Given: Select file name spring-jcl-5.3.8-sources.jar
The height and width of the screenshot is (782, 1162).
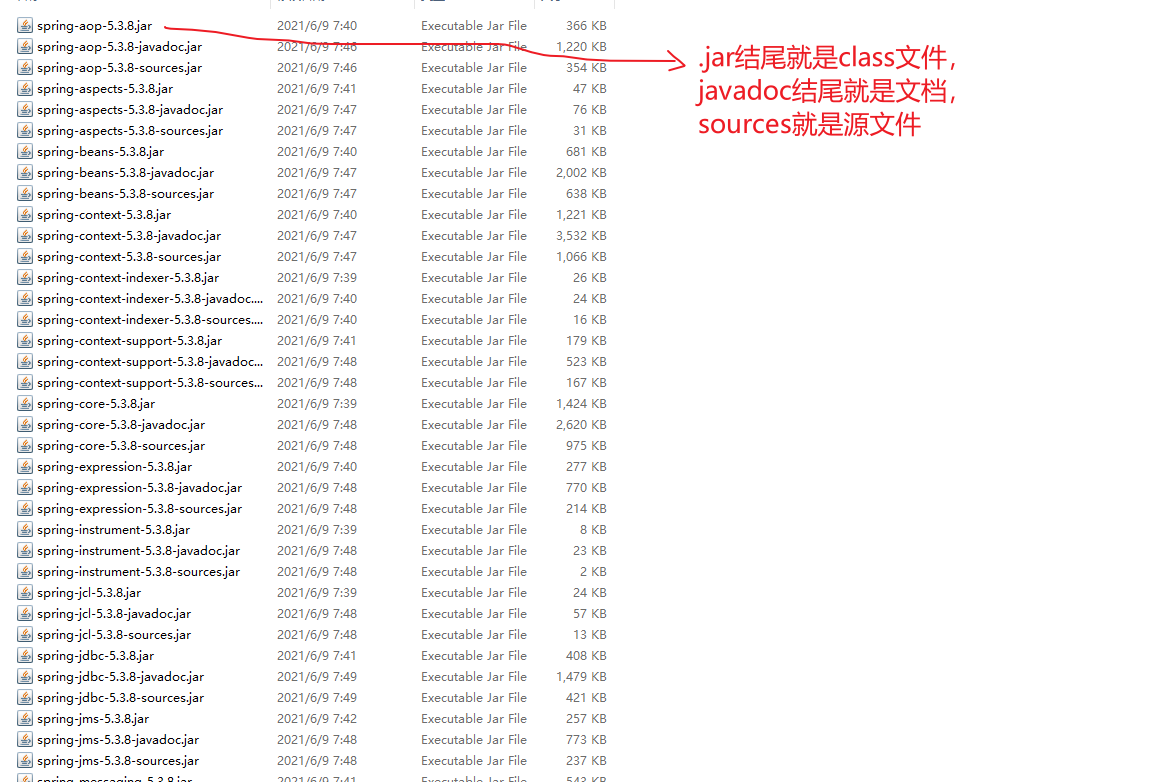Looking at the screenshot, I should point(114,634).
